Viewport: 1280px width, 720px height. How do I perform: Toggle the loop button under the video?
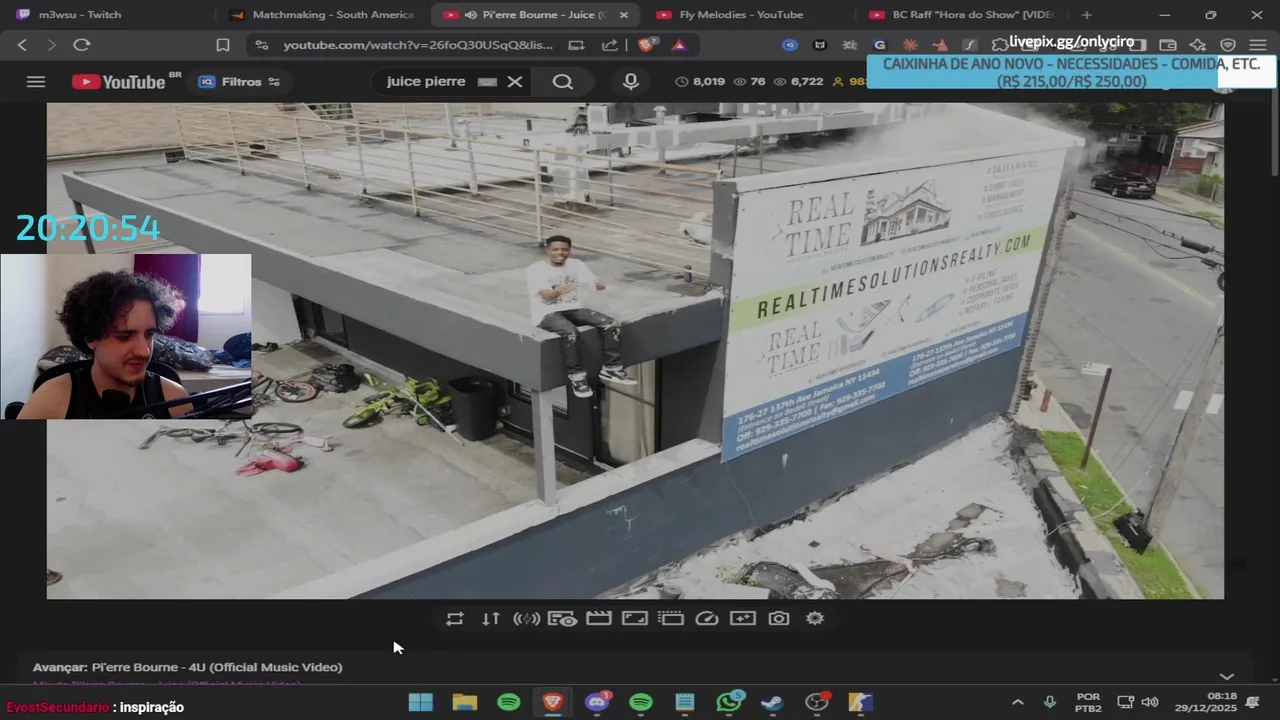click(x=455, y=619)
